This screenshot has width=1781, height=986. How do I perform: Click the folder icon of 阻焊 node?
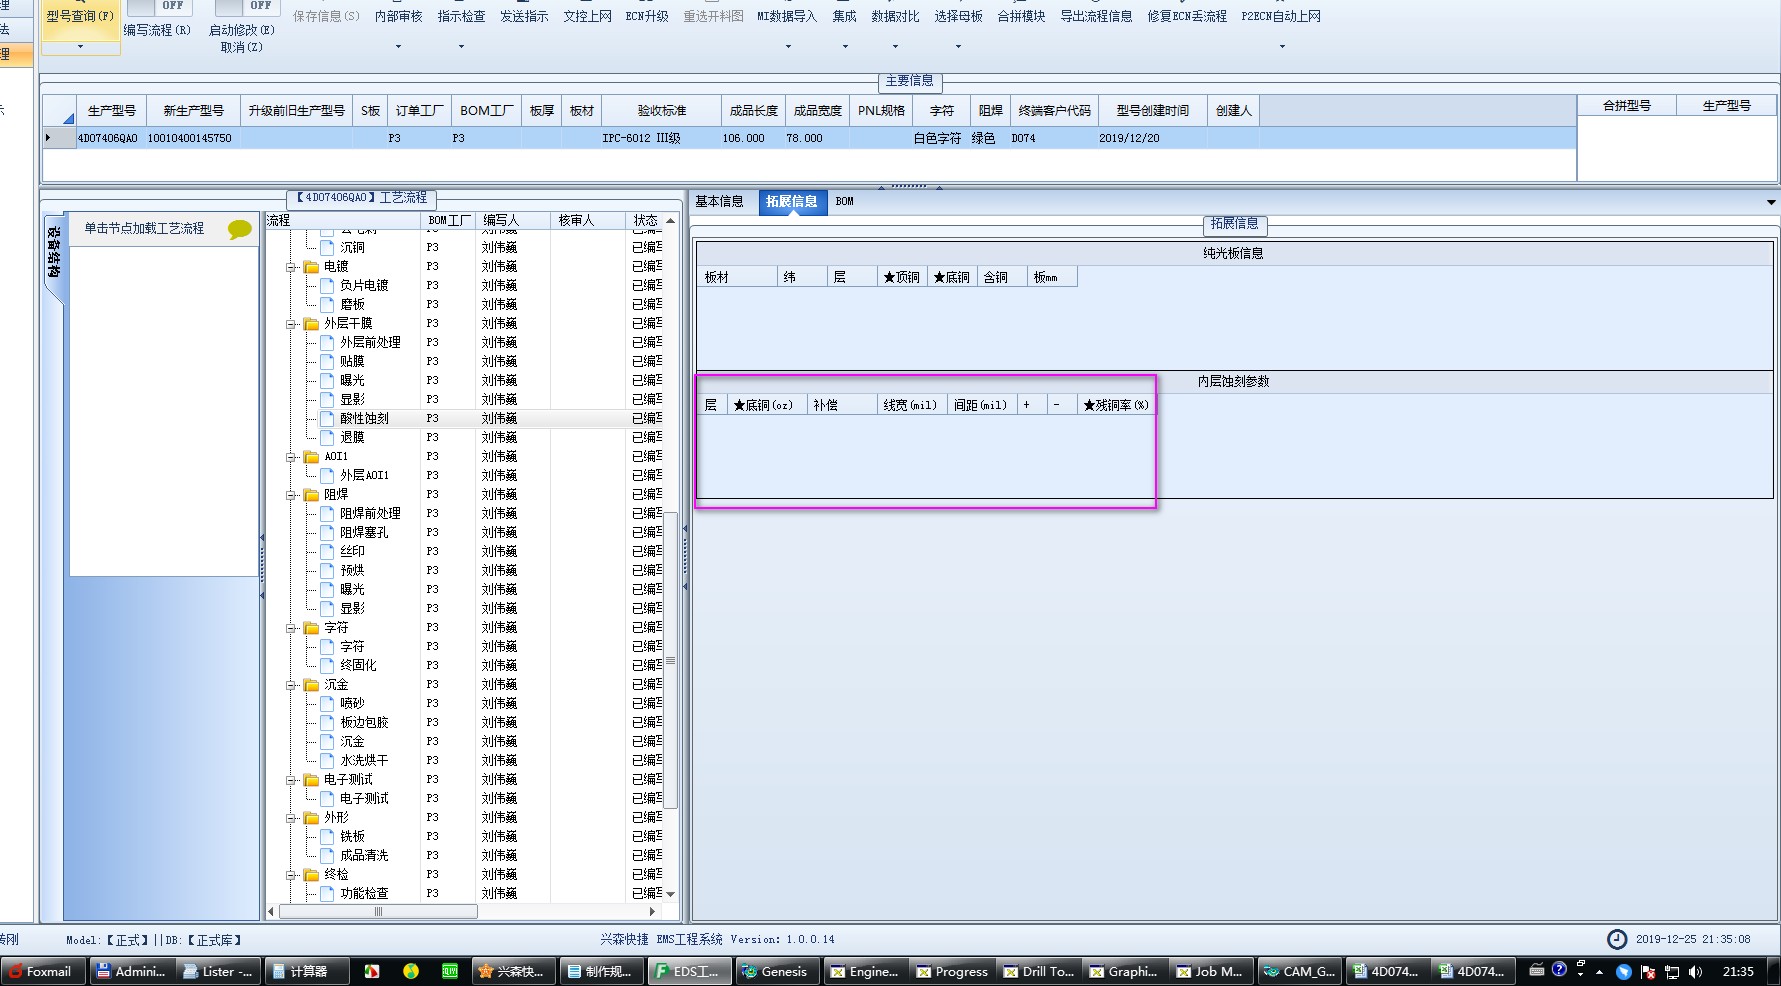[x=311, y=494]
